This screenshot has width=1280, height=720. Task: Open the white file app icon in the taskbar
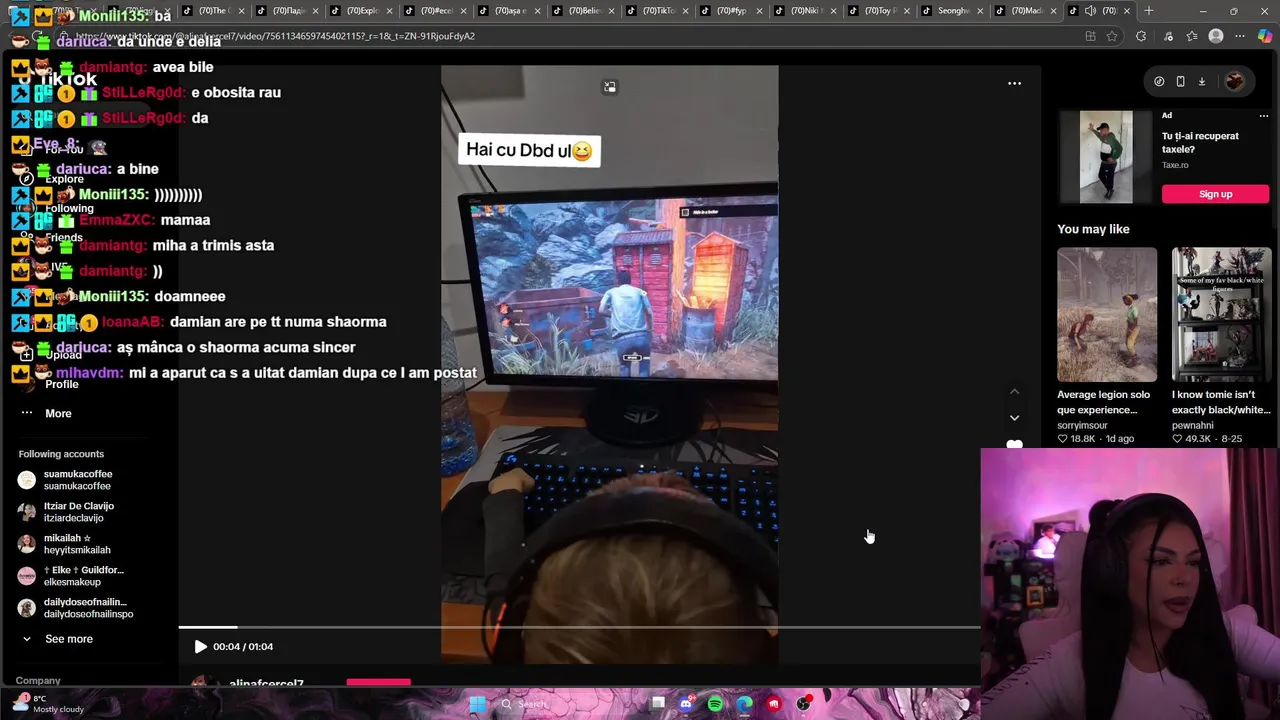coord(658,704)
